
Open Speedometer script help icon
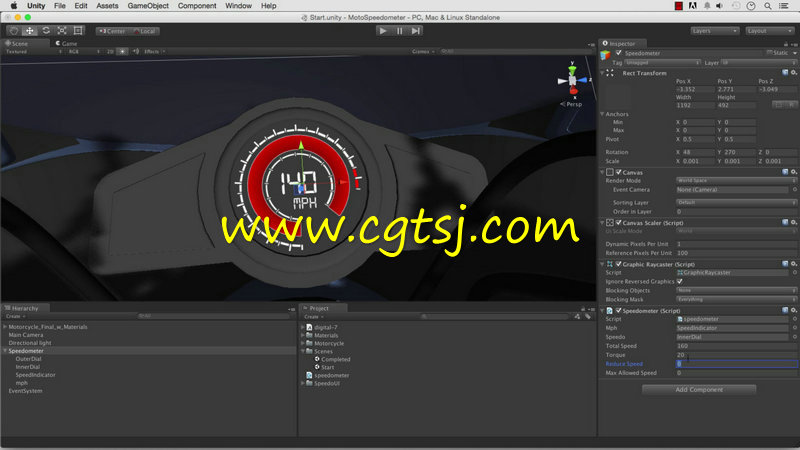[785, 310]
